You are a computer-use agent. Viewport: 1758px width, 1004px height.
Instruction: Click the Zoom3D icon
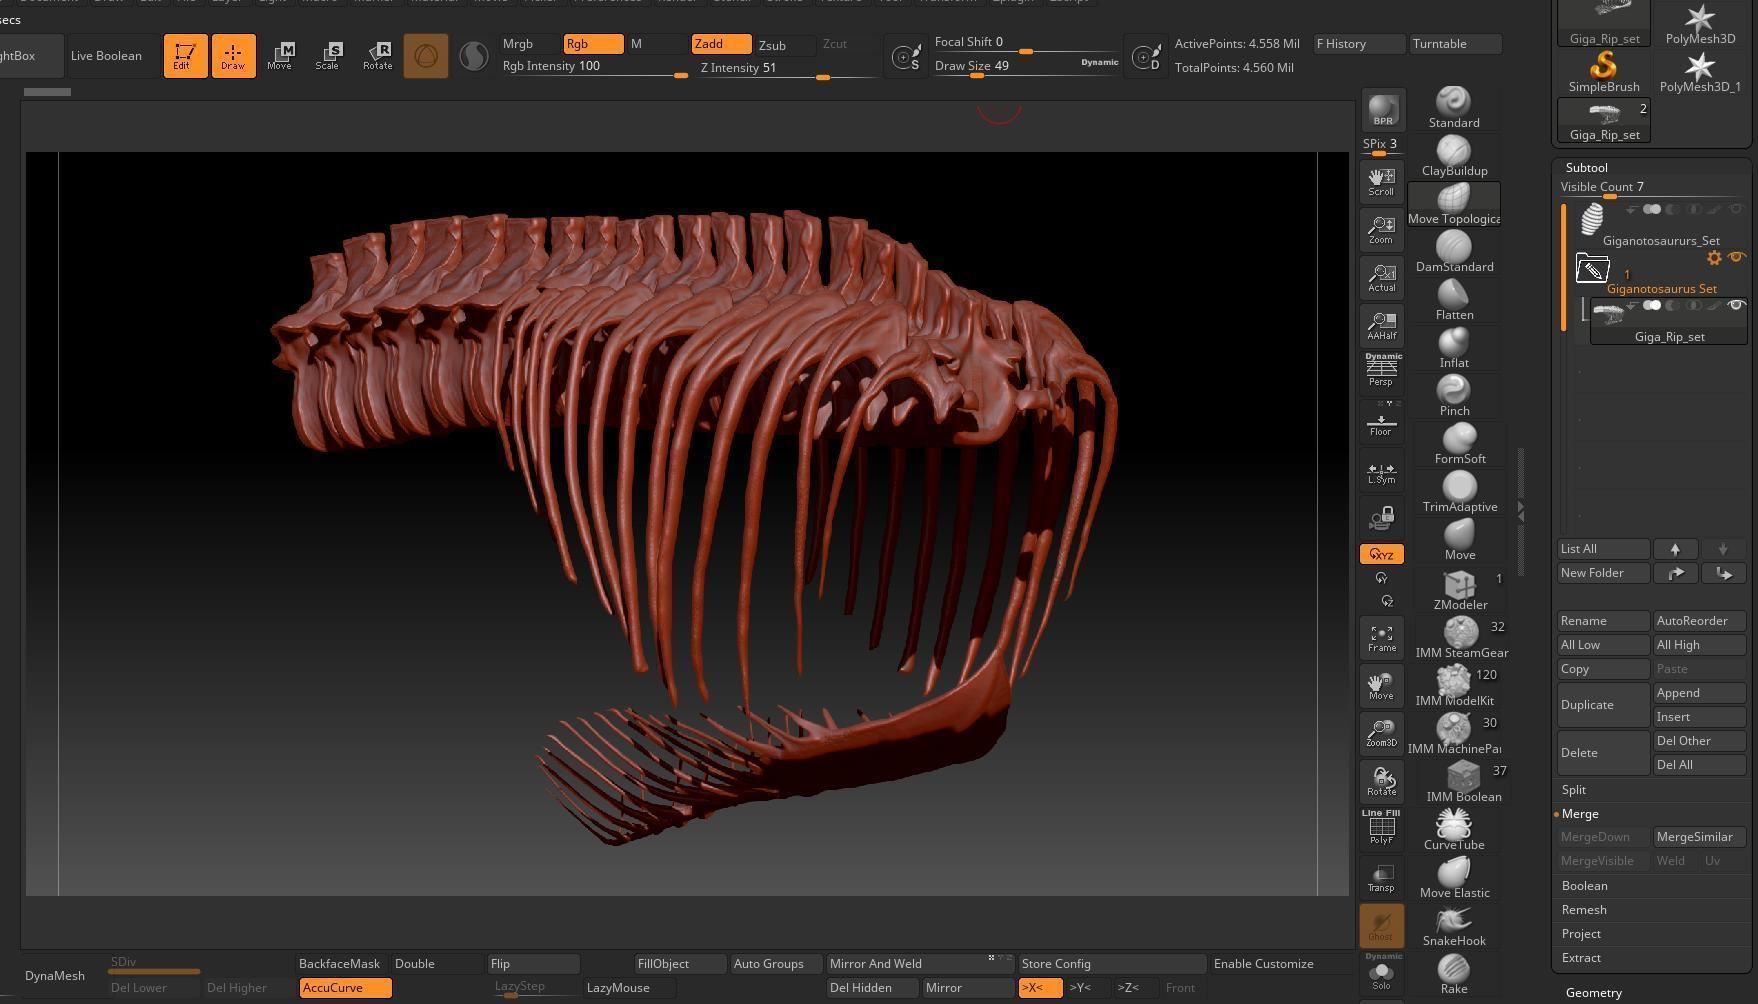[1381, 733]
